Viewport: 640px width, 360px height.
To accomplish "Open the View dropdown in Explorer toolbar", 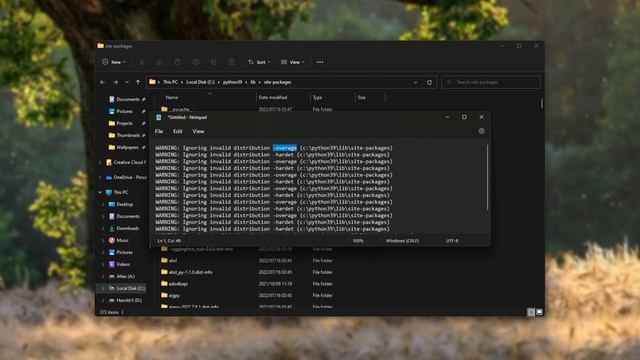I will coord(292,62).
